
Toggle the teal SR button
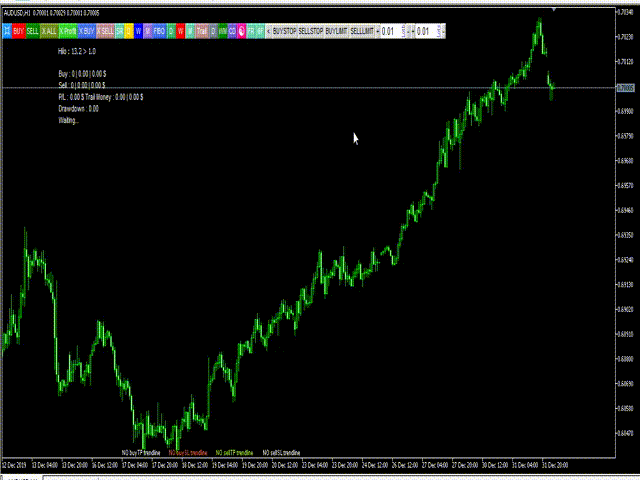(x=119, y=31)
